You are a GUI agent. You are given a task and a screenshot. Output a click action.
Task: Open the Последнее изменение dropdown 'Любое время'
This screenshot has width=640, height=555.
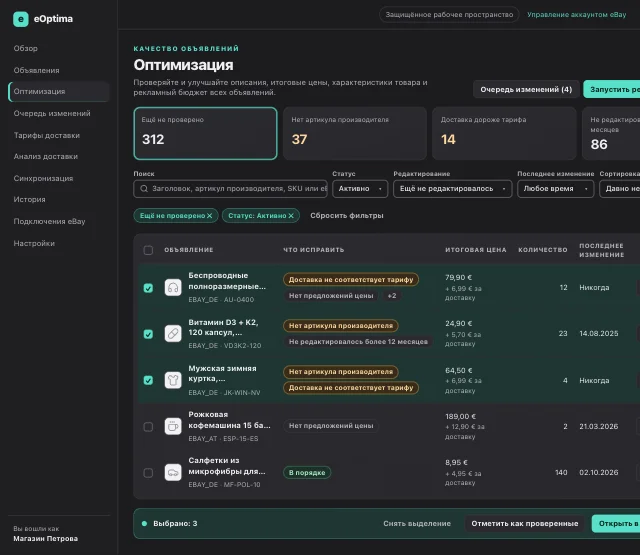pyautogui.click(x=556, y=189)
